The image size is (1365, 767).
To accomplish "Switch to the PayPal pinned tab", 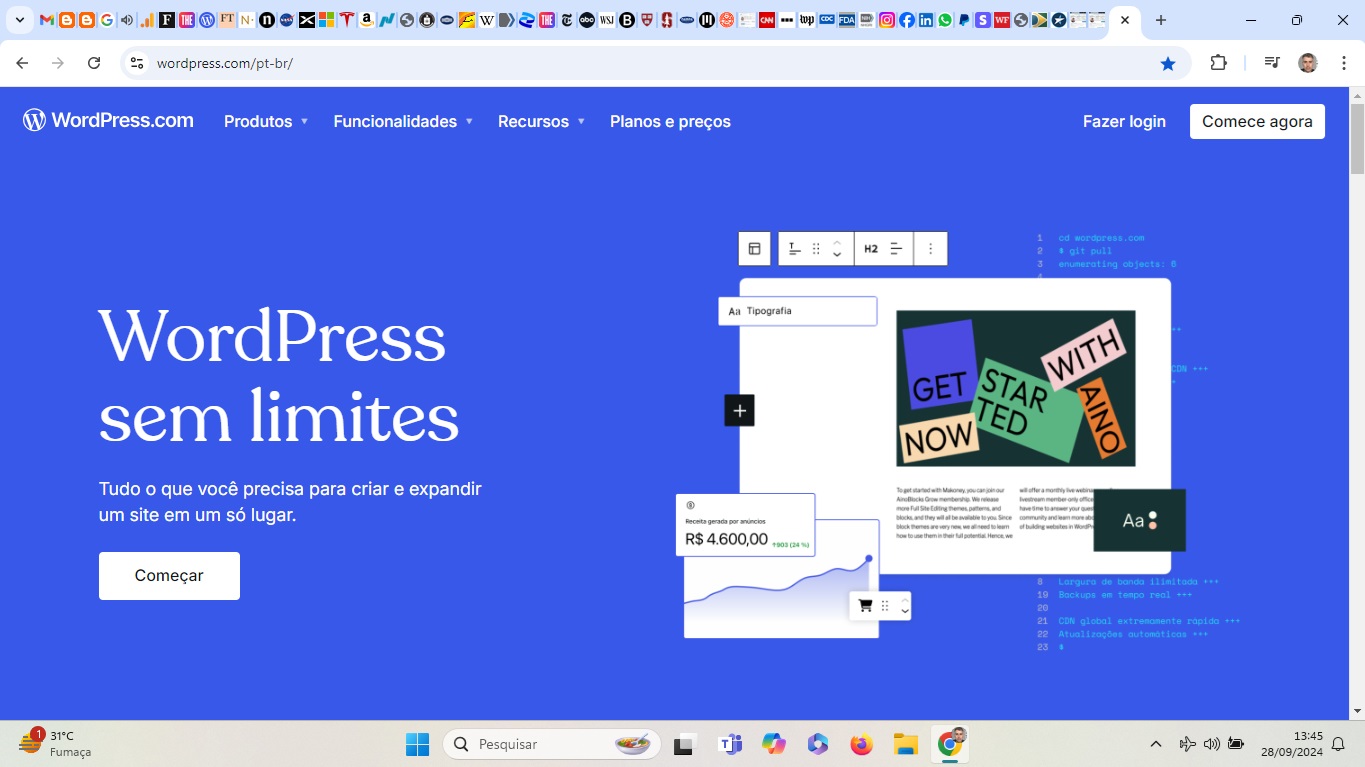I will [964, 20].
